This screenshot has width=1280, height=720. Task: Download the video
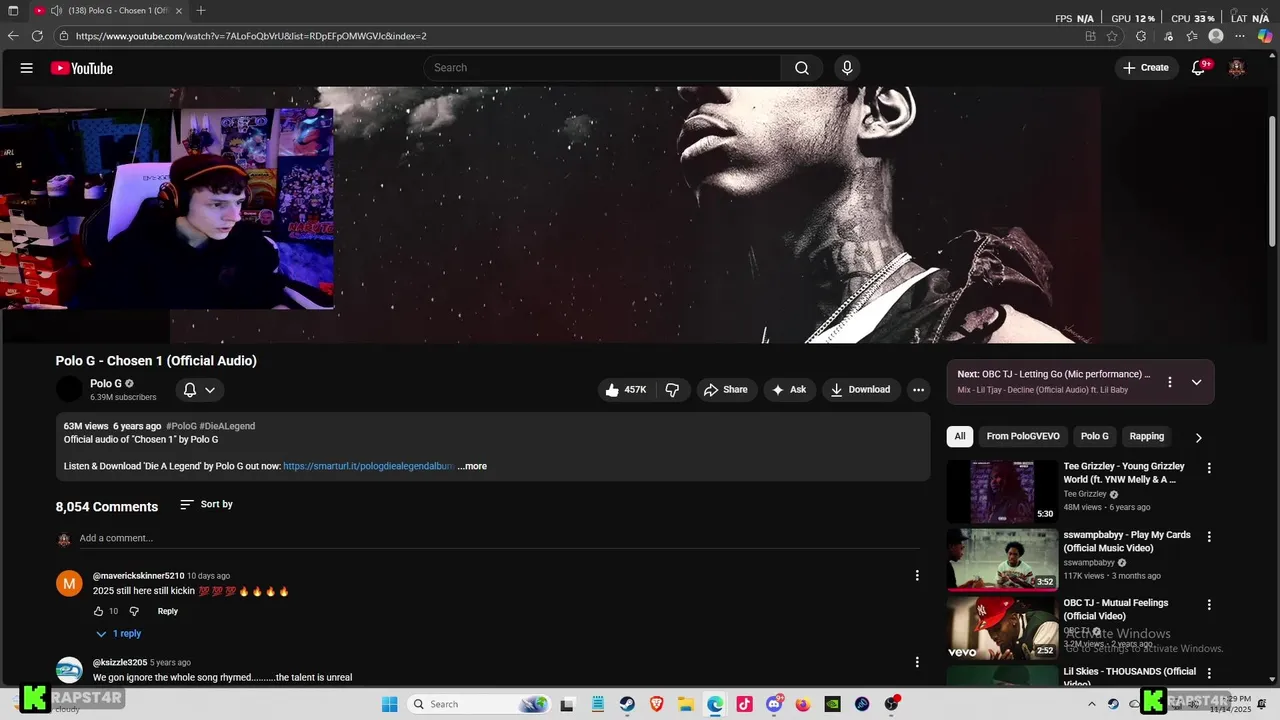(x=860, y=390)
